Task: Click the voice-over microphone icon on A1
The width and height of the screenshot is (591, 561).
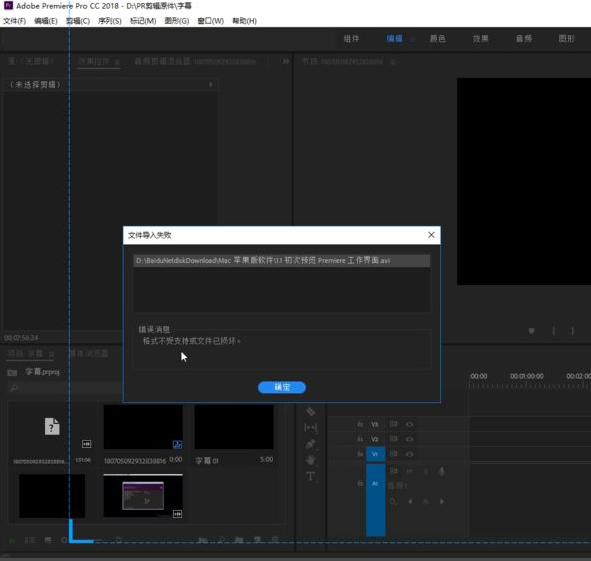Action: (442, 471)
